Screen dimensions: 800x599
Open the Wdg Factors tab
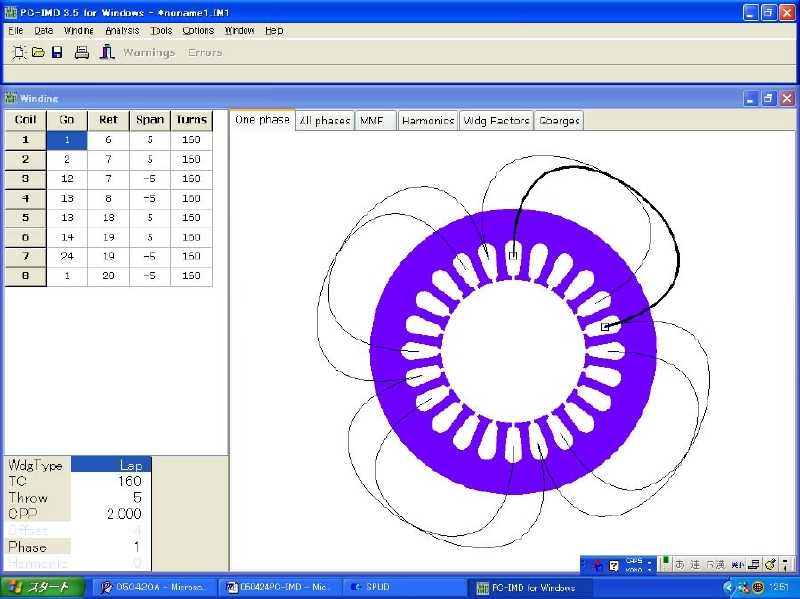click(x=496, y=120)
